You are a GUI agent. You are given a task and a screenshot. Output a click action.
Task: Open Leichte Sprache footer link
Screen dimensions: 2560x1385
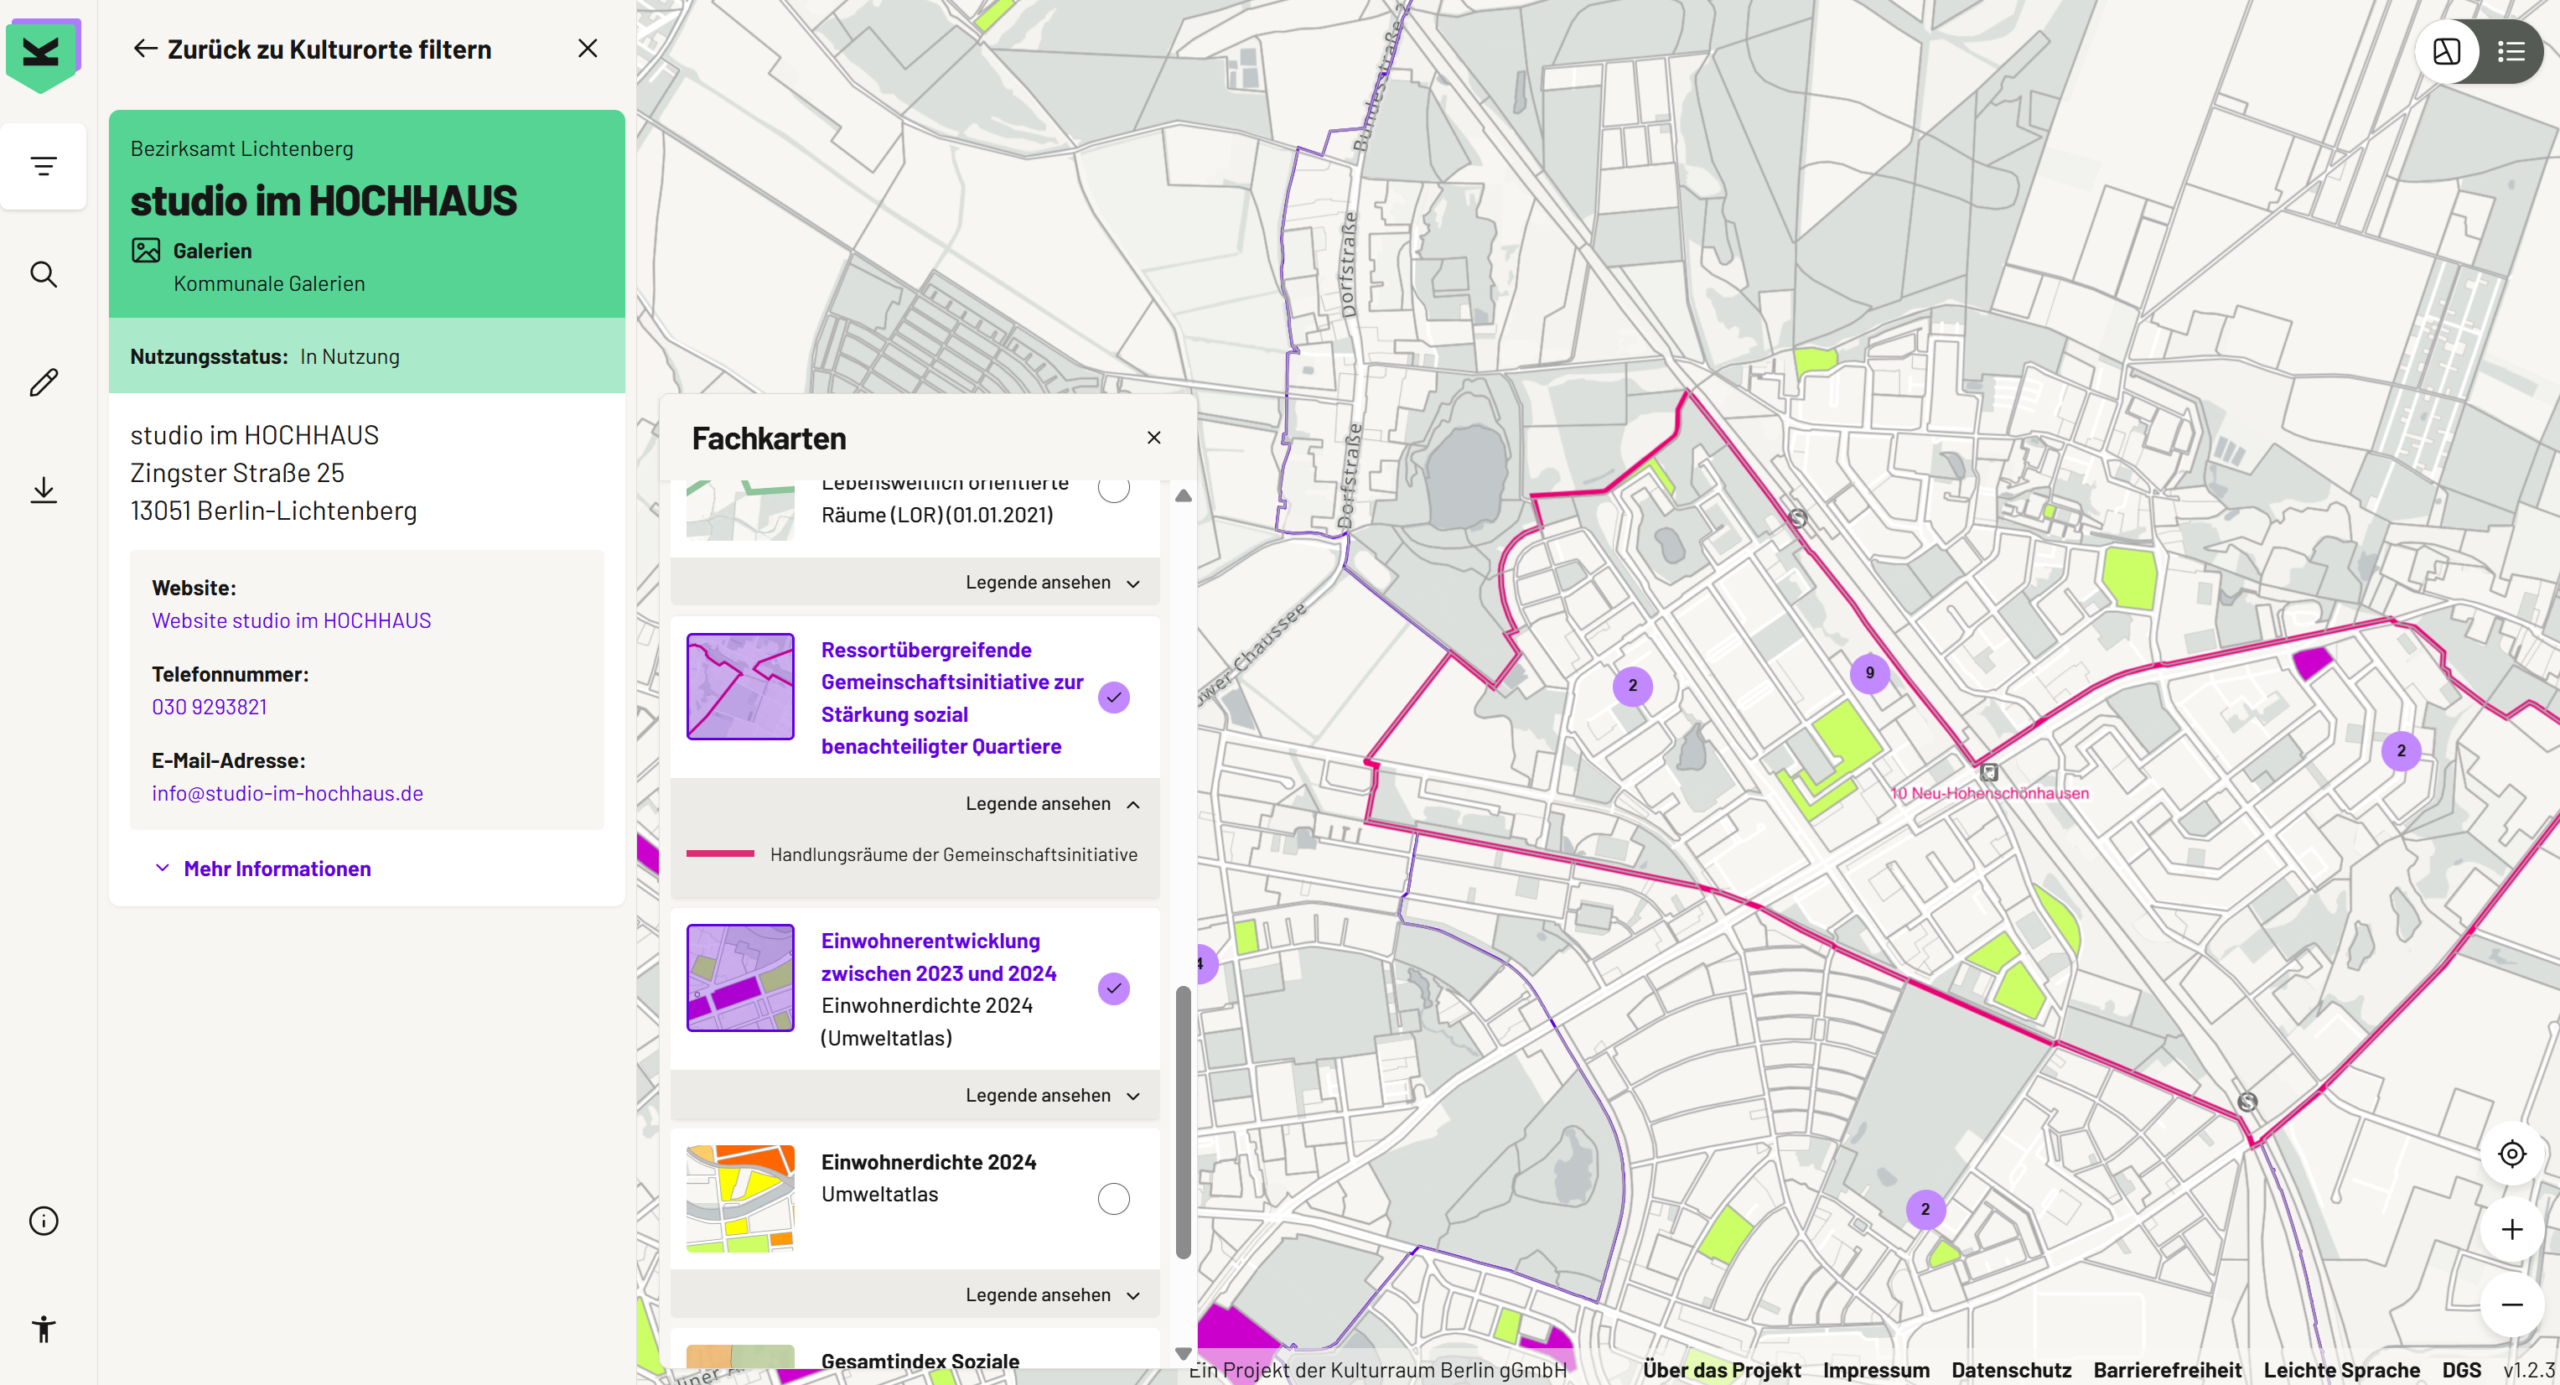[x=2341, y=1370]
